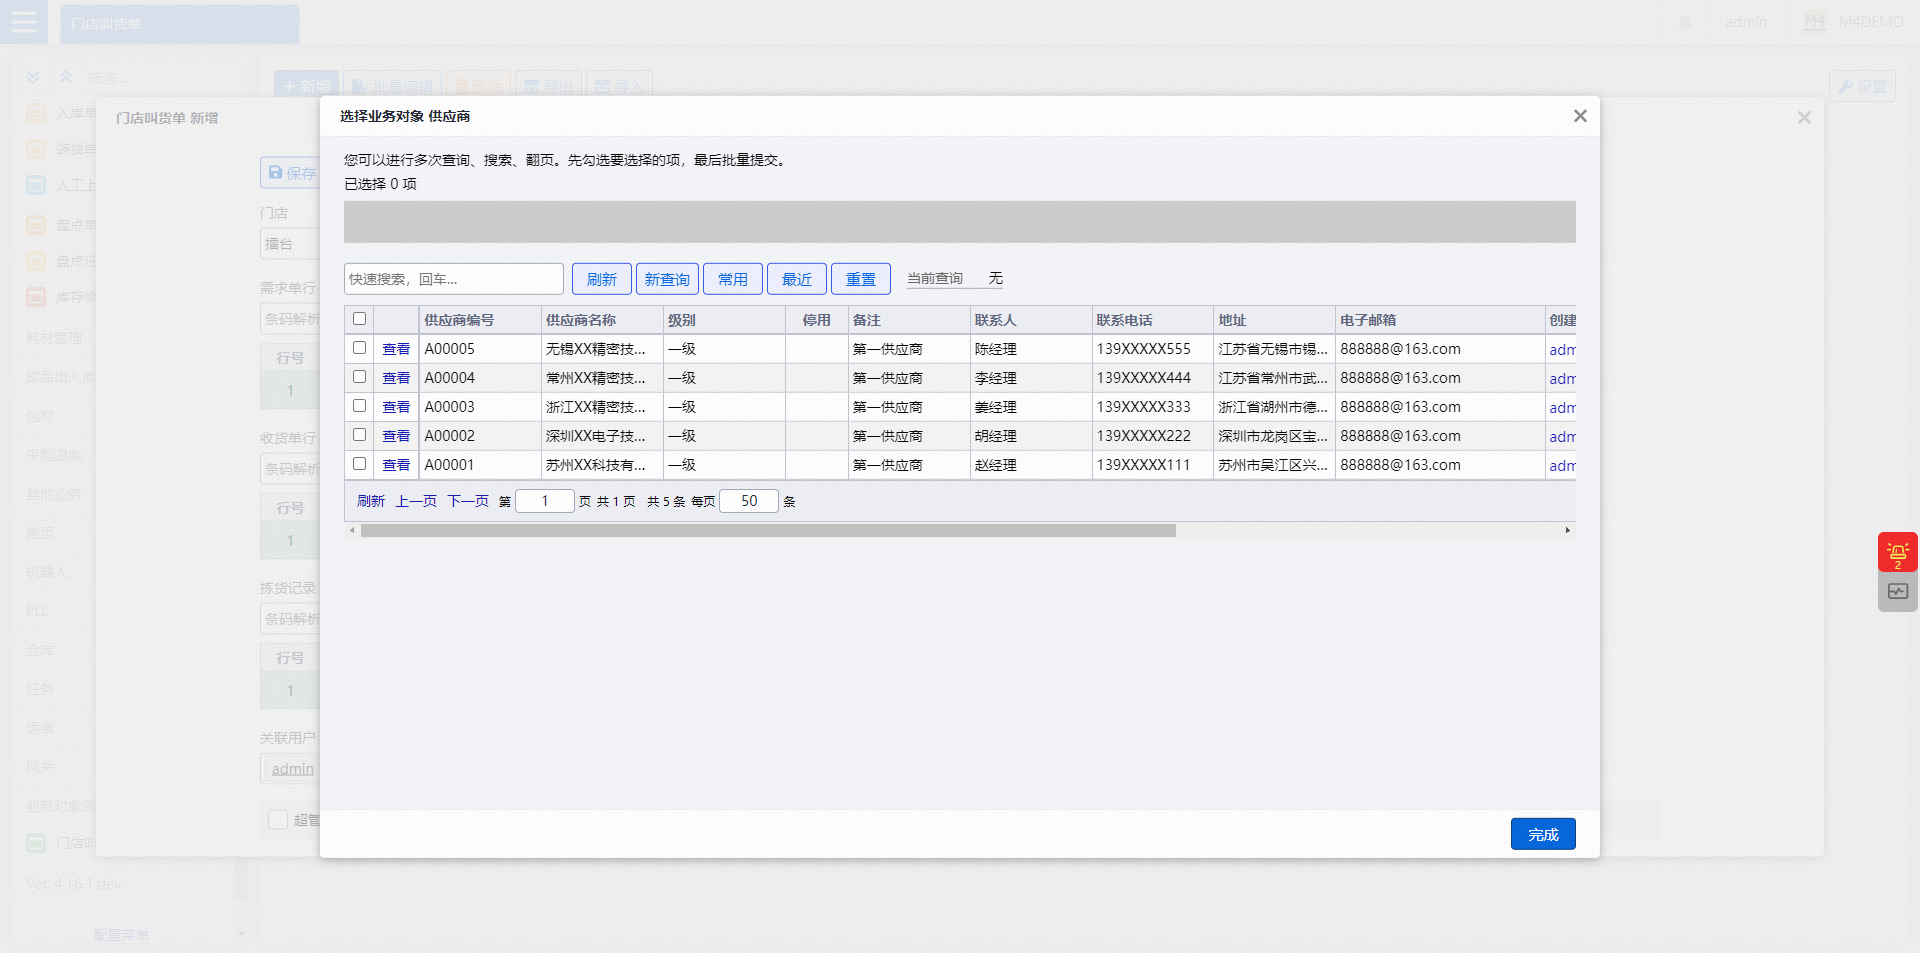1920x953 pixels.
Task: Click the 供应商编号 column header
Action: click(479, 320)
